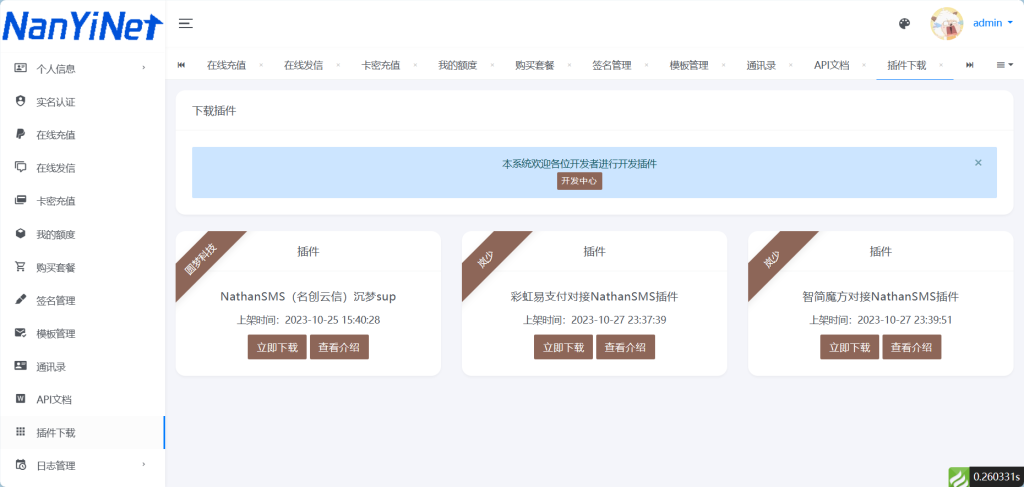Image resolution: width=1024 pixels, height=487 pixels.
Task: Switch to the 模板管理 tab
Action: point(688,65)
